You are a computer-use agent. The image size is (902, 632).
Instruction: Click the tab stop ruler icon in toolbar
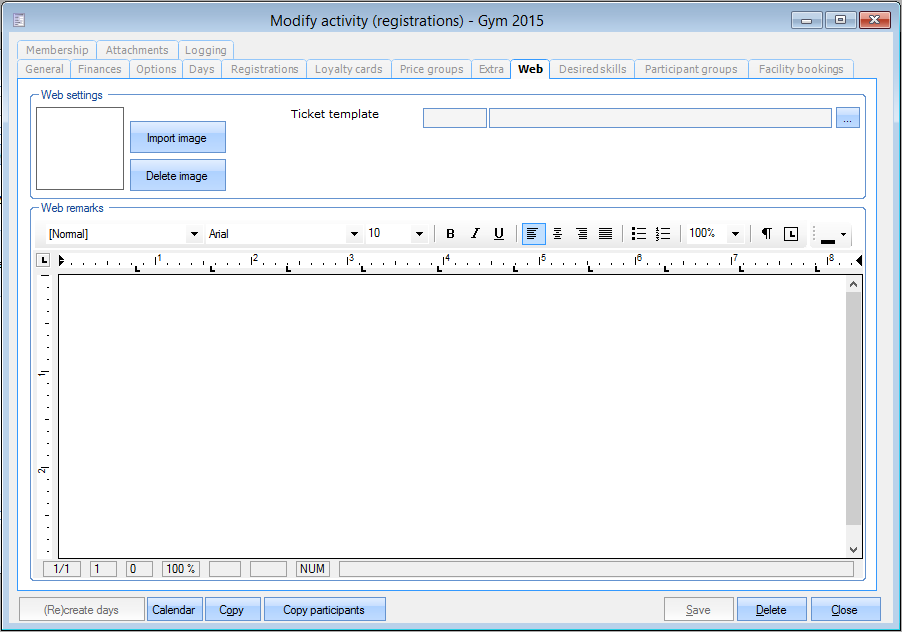pos(791,234)
